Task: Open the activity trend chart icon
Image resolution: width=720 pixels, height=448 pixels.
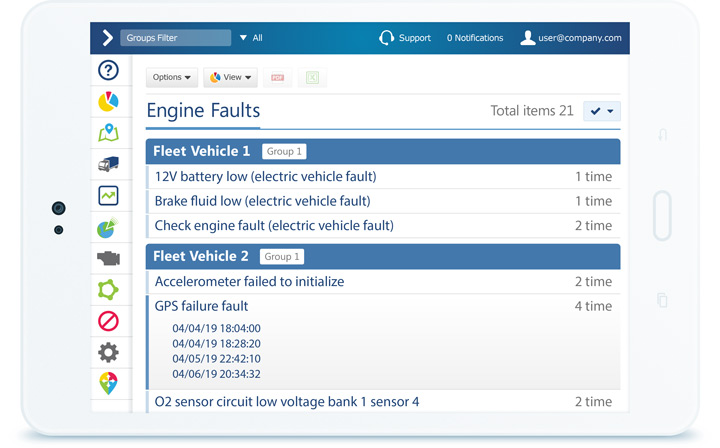Action: point(108,196)
